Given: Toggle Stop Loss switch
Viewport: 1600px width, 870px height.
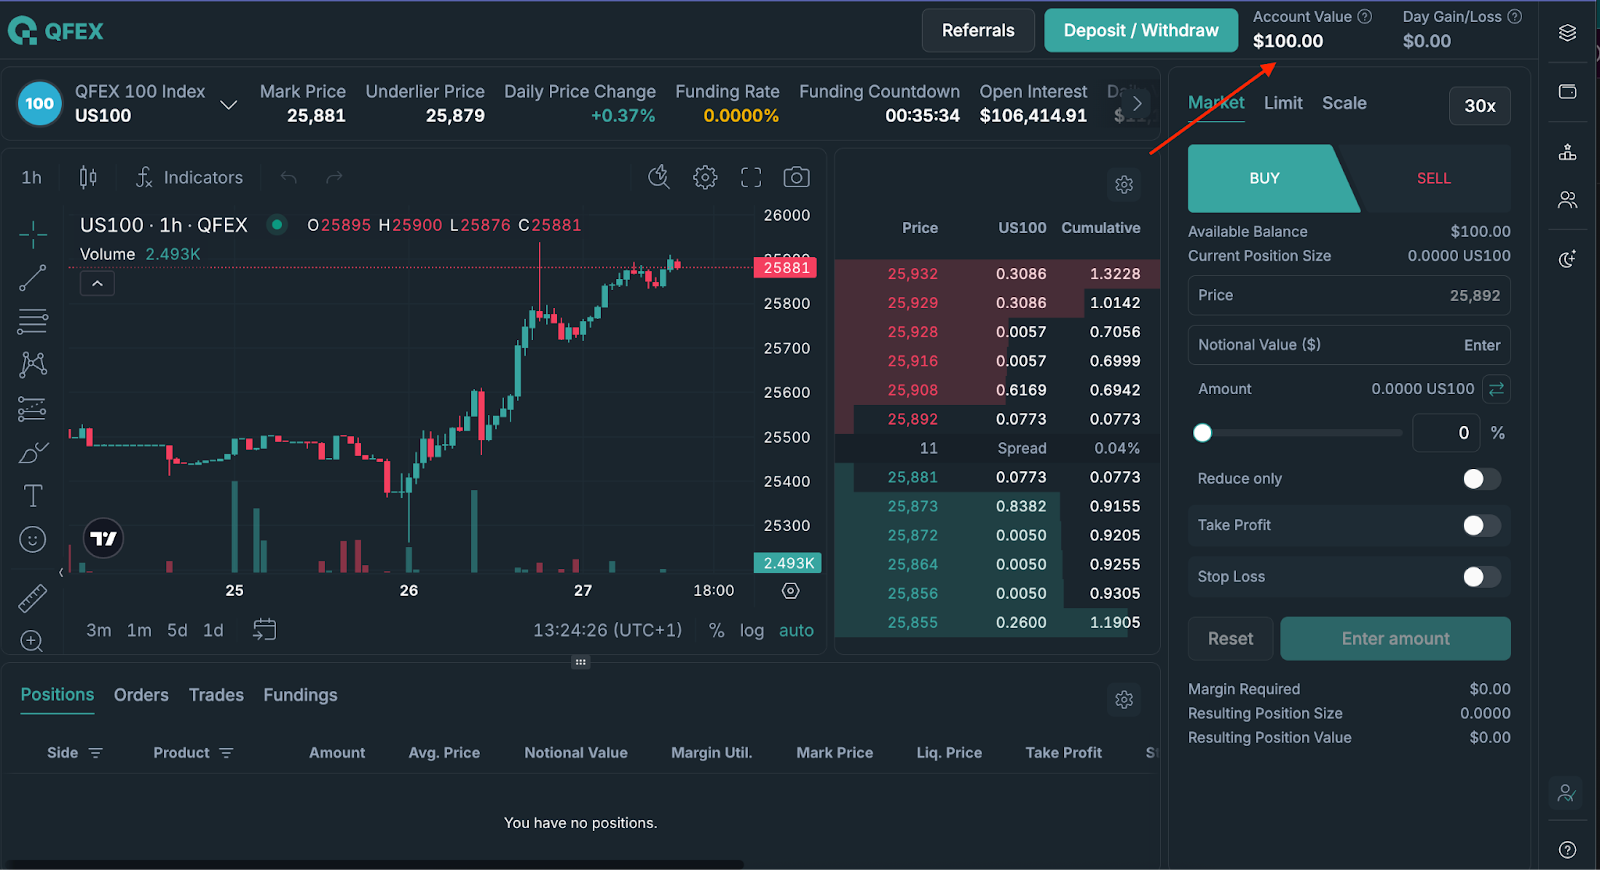Looking at the screenshot, I should [1481, 577].
